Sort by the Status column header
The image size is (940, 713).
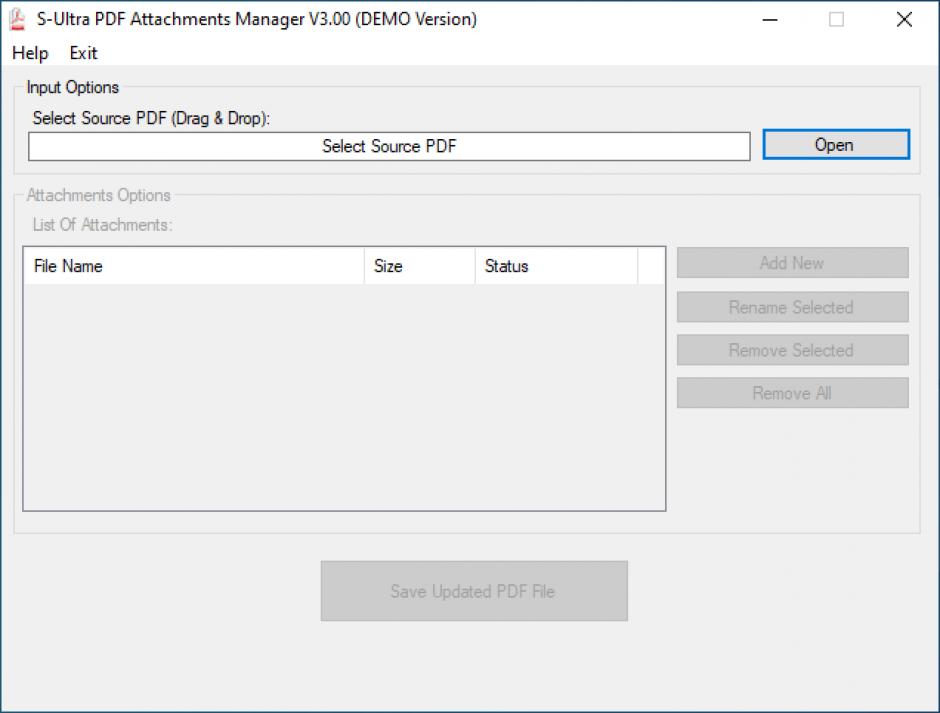(x=556, y=266)
